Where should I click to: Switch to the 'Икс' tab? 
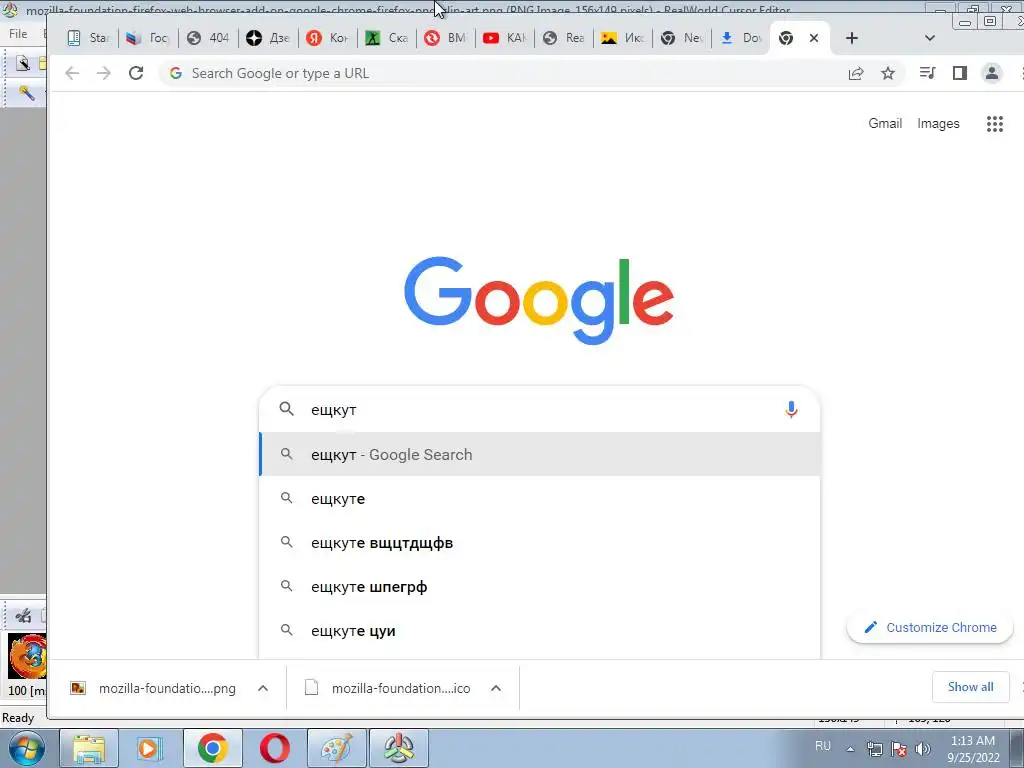tap(623, 38)
